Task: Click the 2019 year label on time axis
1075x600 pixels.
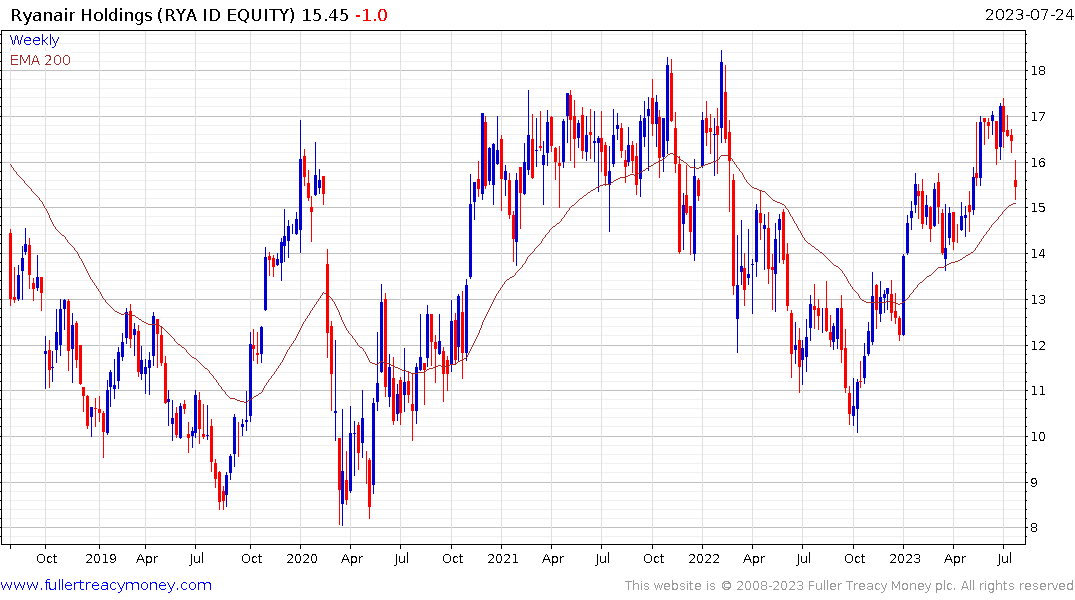Action: (101, 558)
